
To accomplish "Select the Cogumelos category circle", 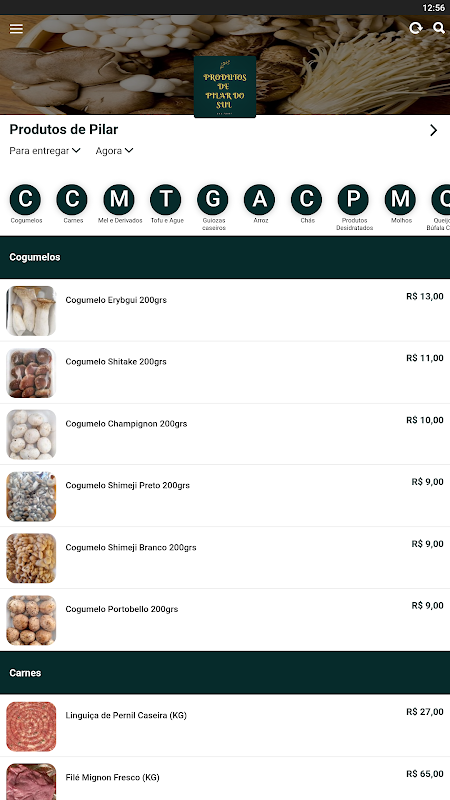I will (x=25, y=199).
